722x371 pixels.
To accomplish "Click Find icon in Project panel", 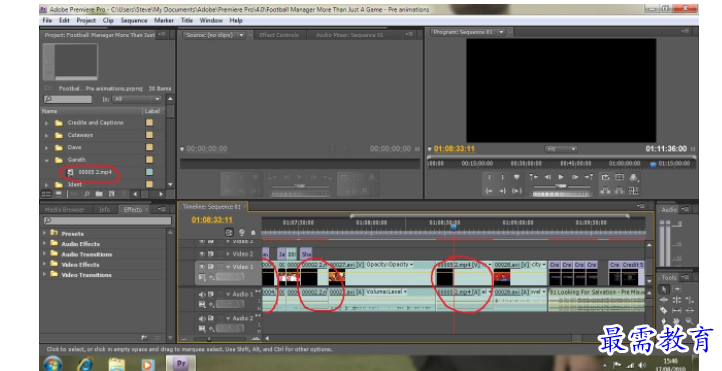I will pyautogui.click(x=87, y=194).
